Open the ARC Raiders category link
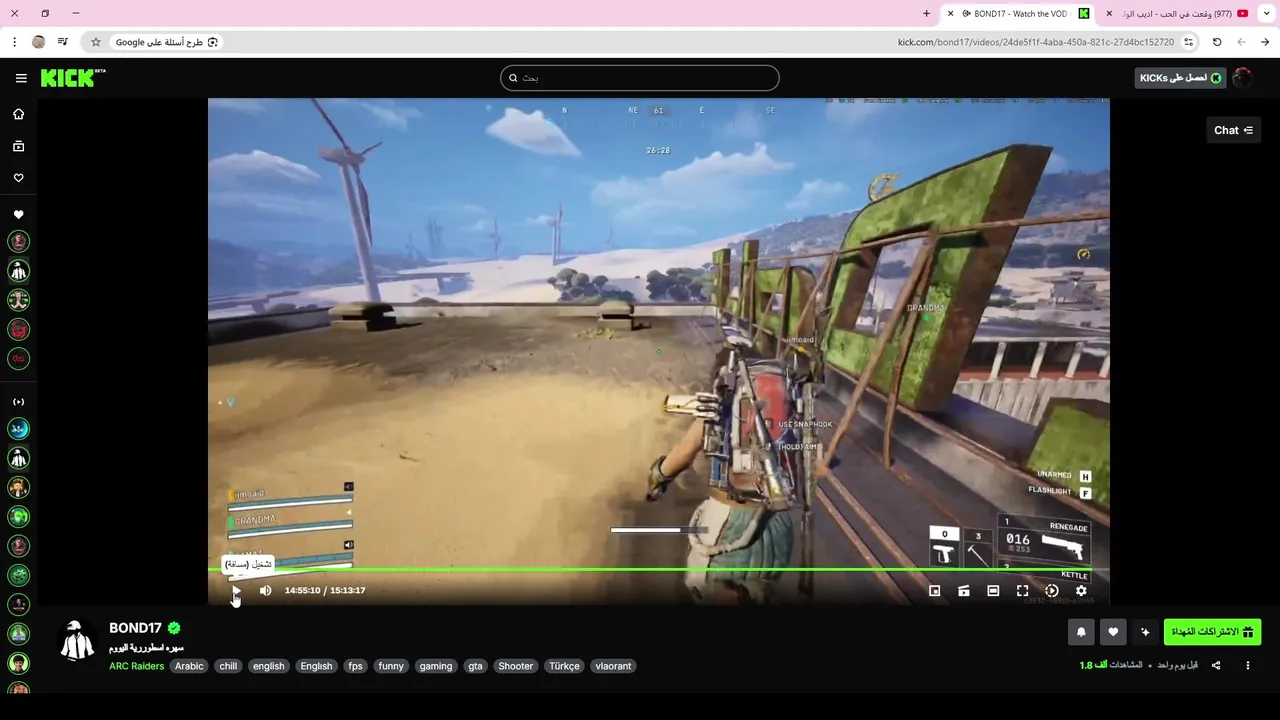Viewport: 1280px width, 720px height. pyautogui.click(x=136, y=666)
